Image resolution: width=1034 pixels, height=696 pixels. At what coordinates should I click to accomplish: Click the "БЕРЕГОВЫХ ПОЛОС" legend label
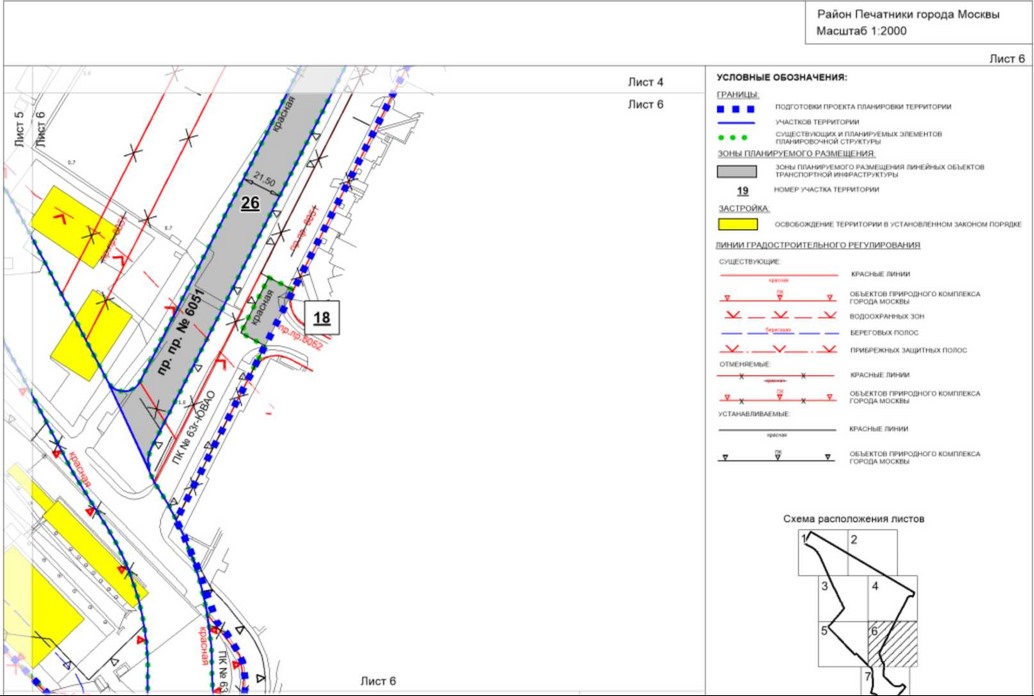coord(884,333)
